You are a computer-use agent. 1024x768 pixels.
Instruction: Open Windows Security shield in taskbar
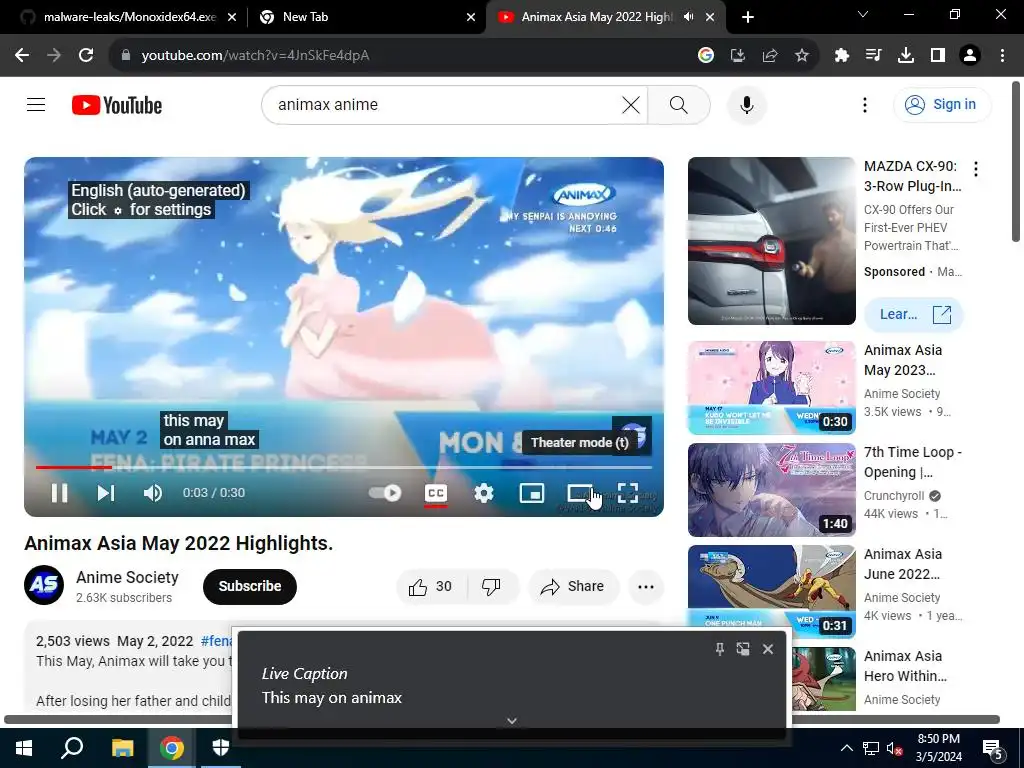221,748
